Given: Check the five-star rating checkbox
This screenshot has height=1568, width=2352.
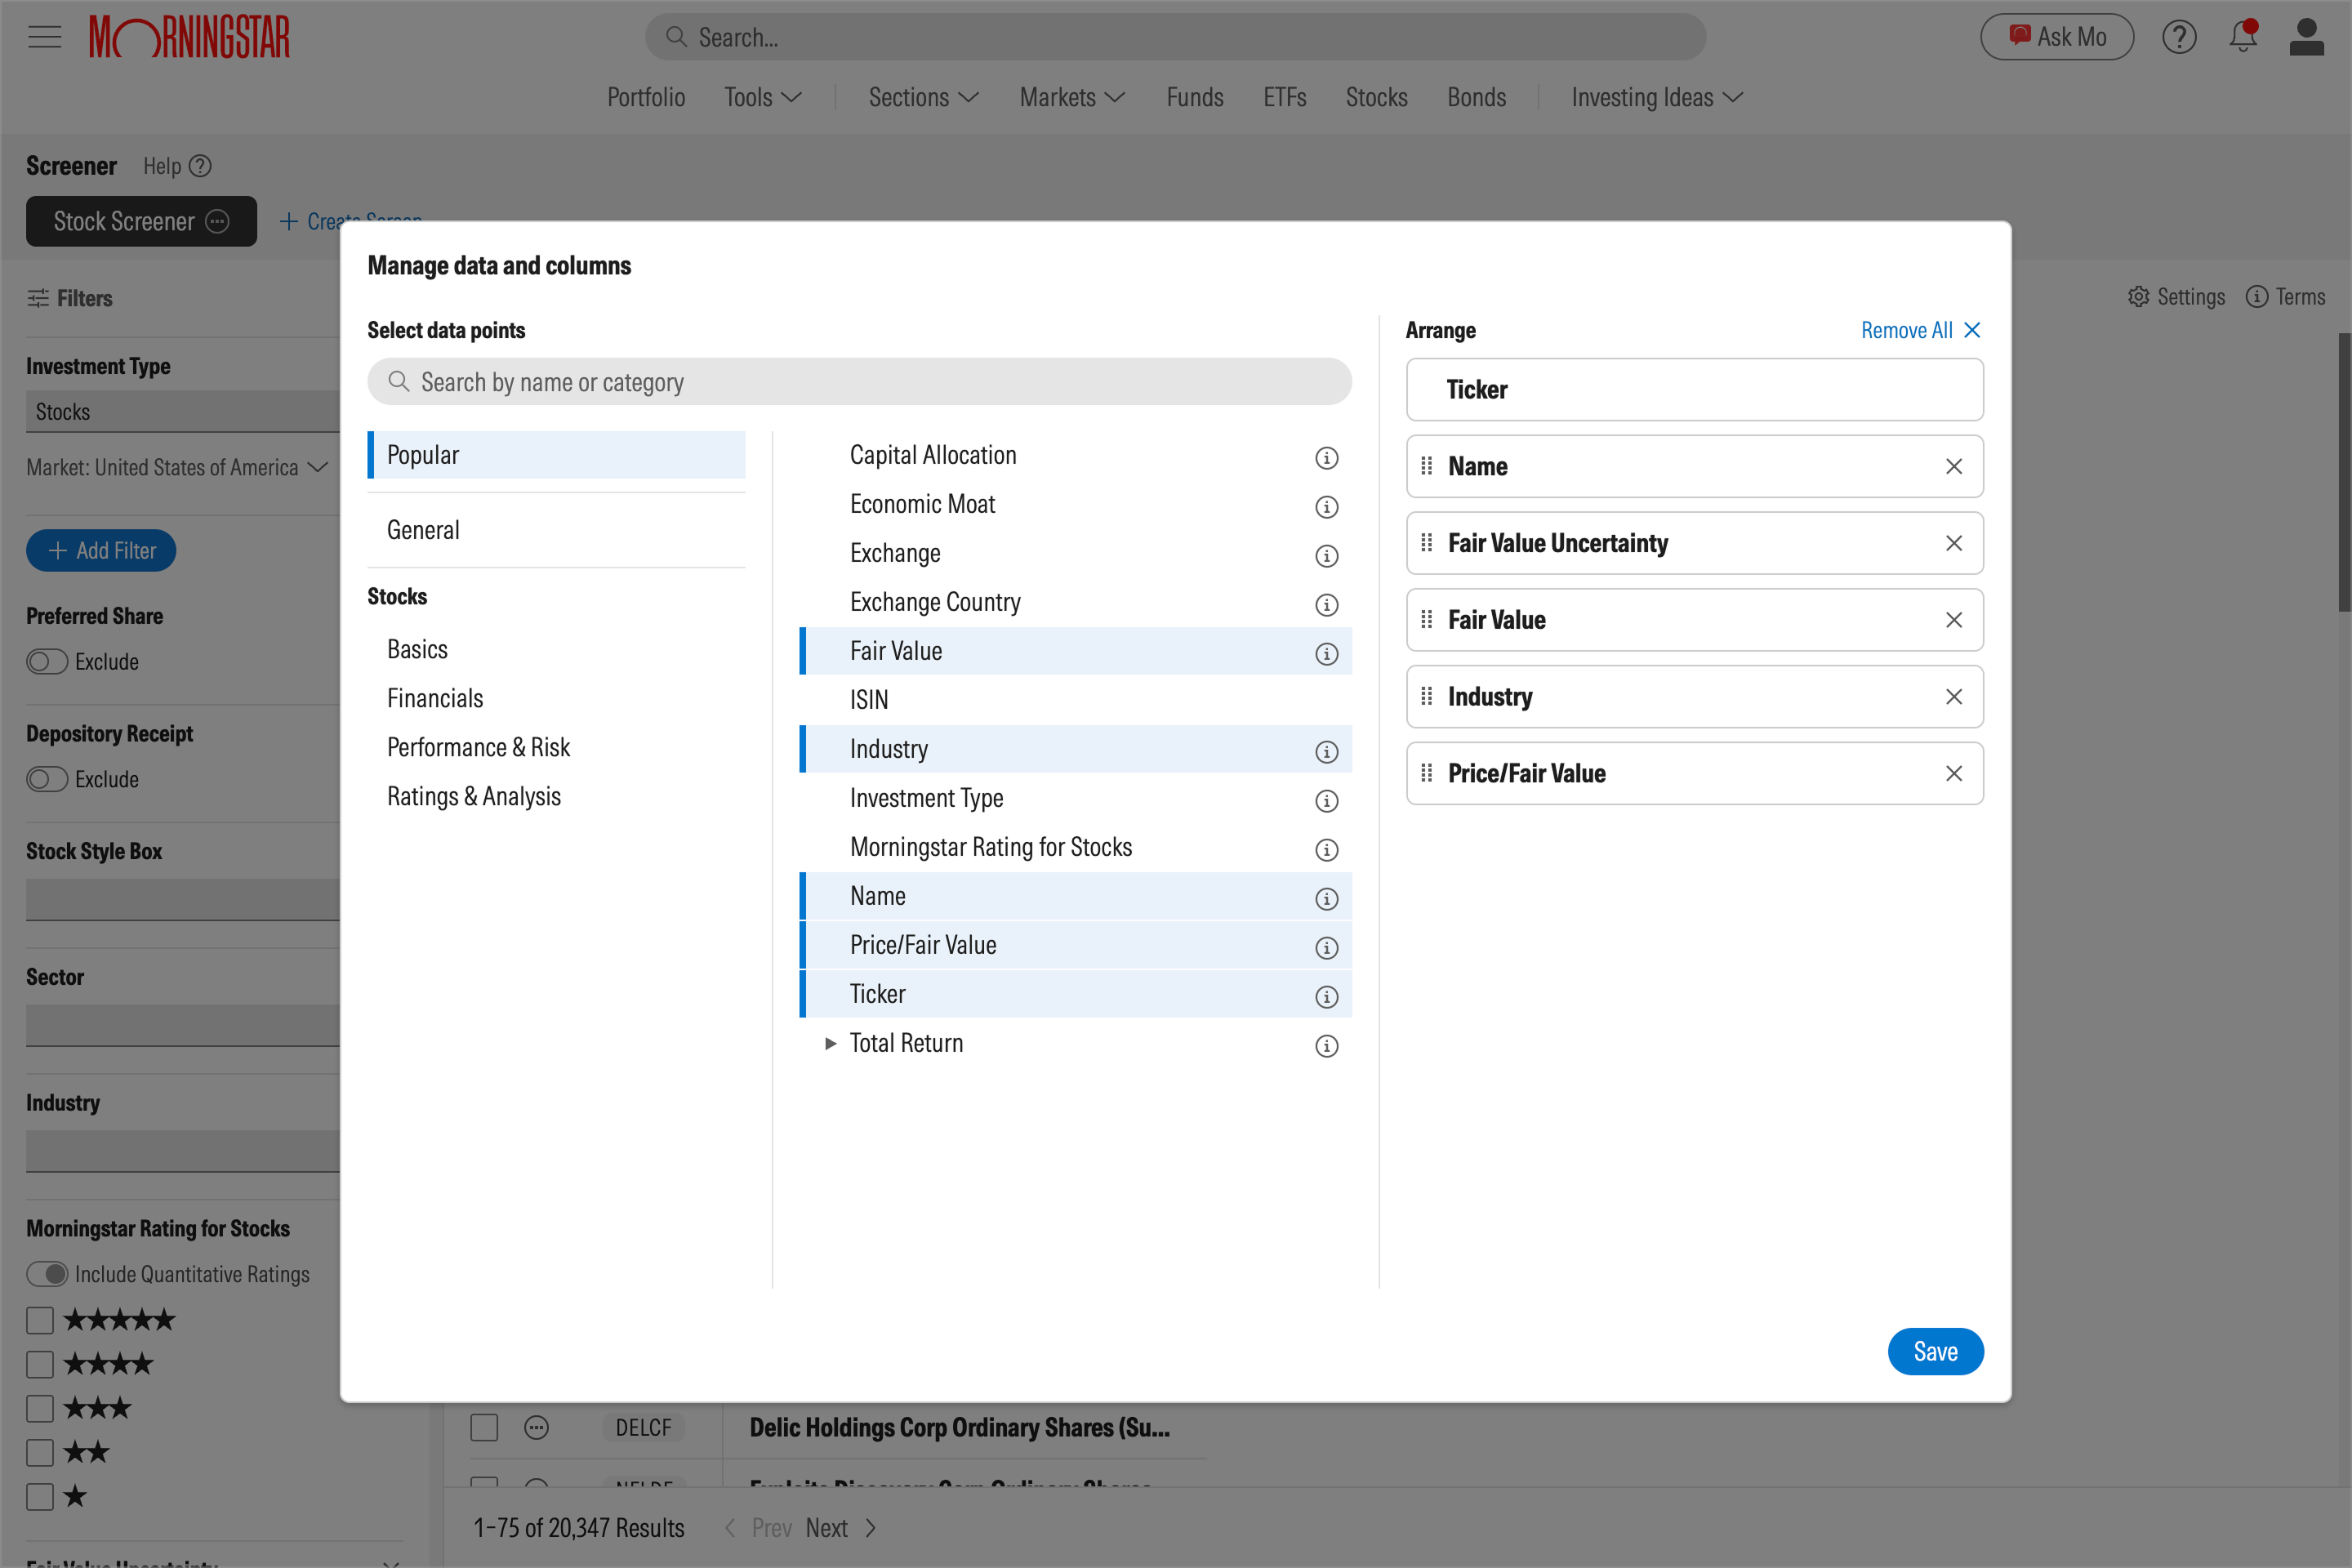Looking at the screenshot, I should pos(40,1320).
